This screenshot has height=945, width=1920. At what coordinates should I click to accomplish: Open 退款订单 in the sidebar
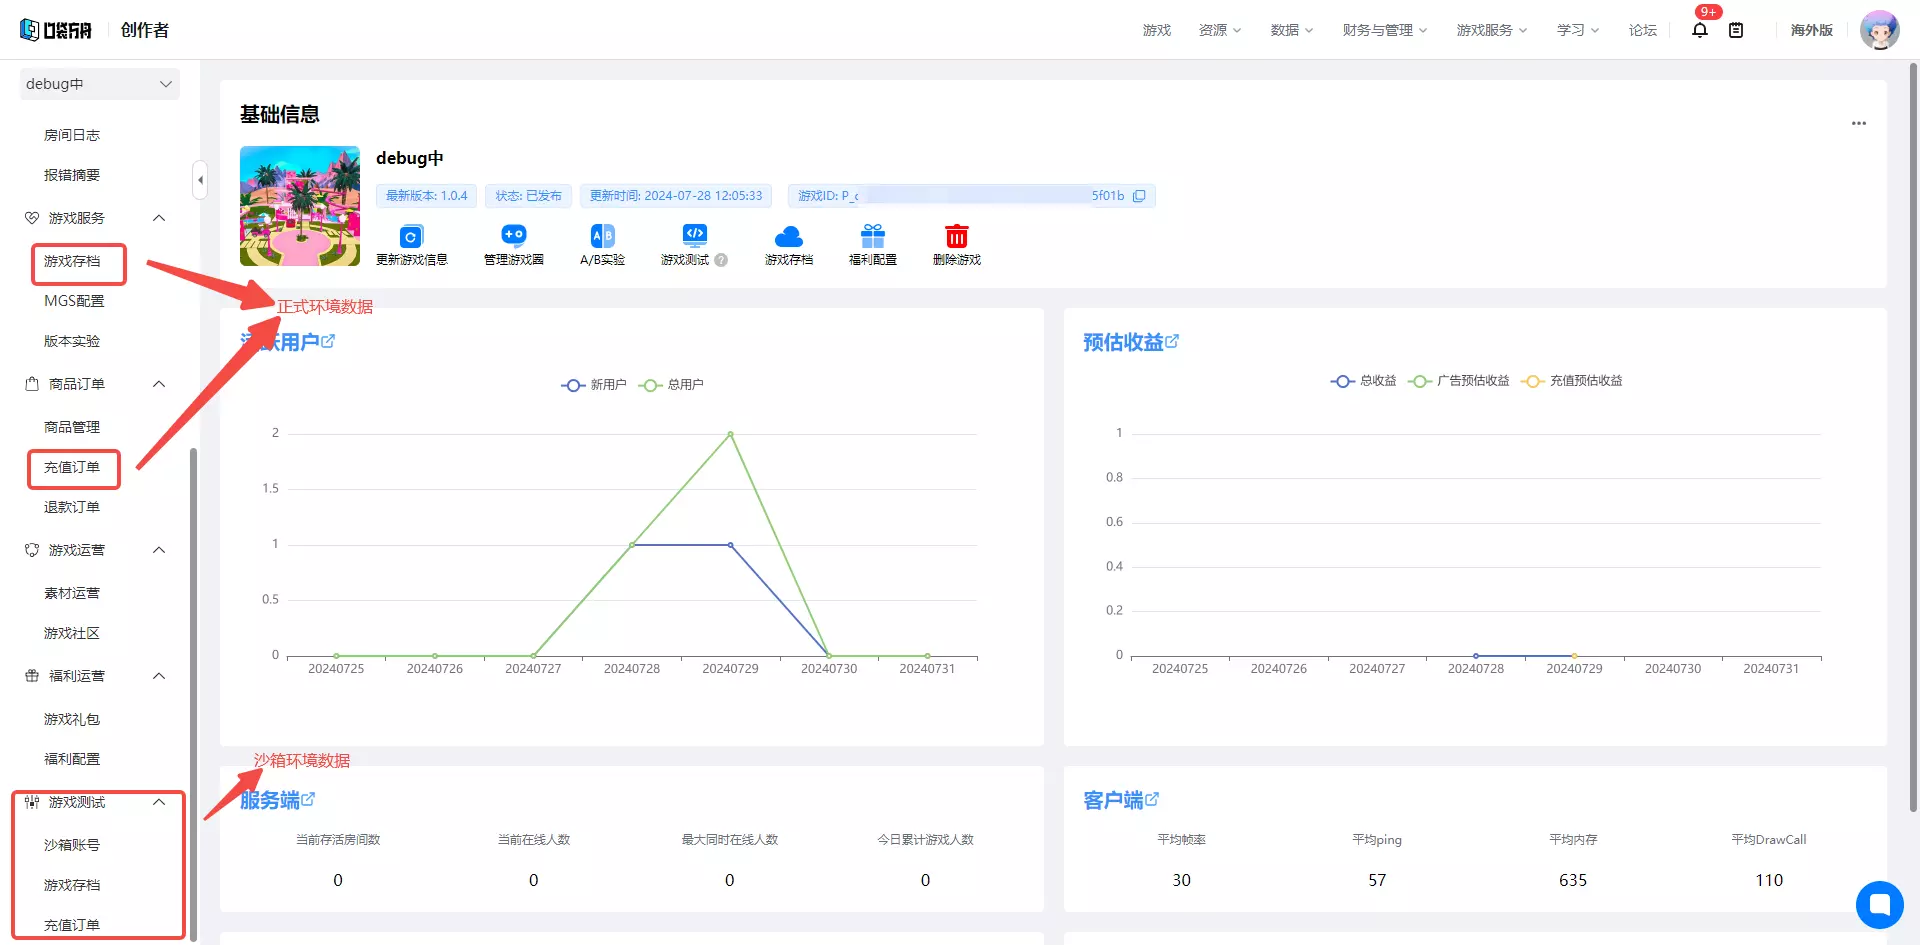[72, 507]
